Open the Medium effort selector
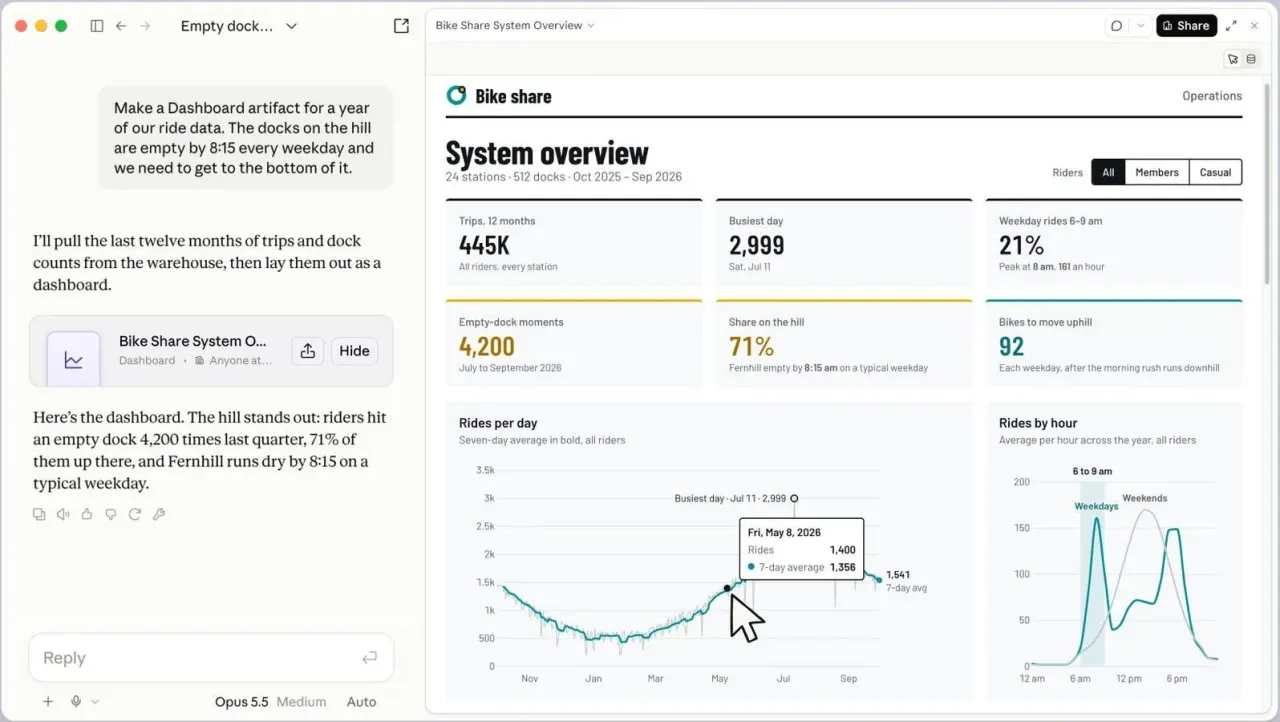 (301, 702)
